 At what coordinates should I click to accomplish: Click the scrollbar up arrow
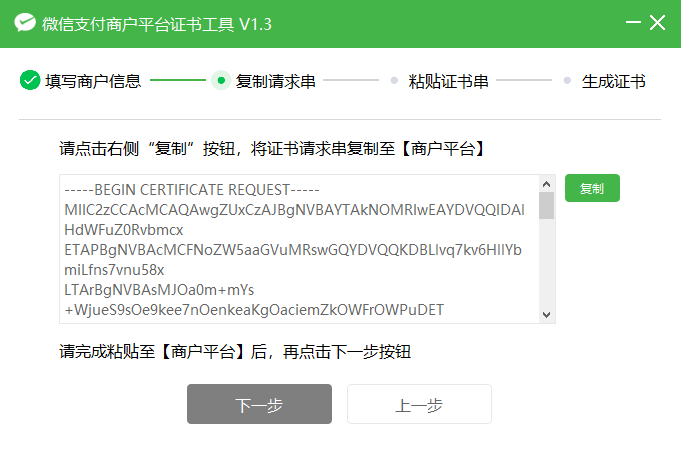click(x=546, y=184)
